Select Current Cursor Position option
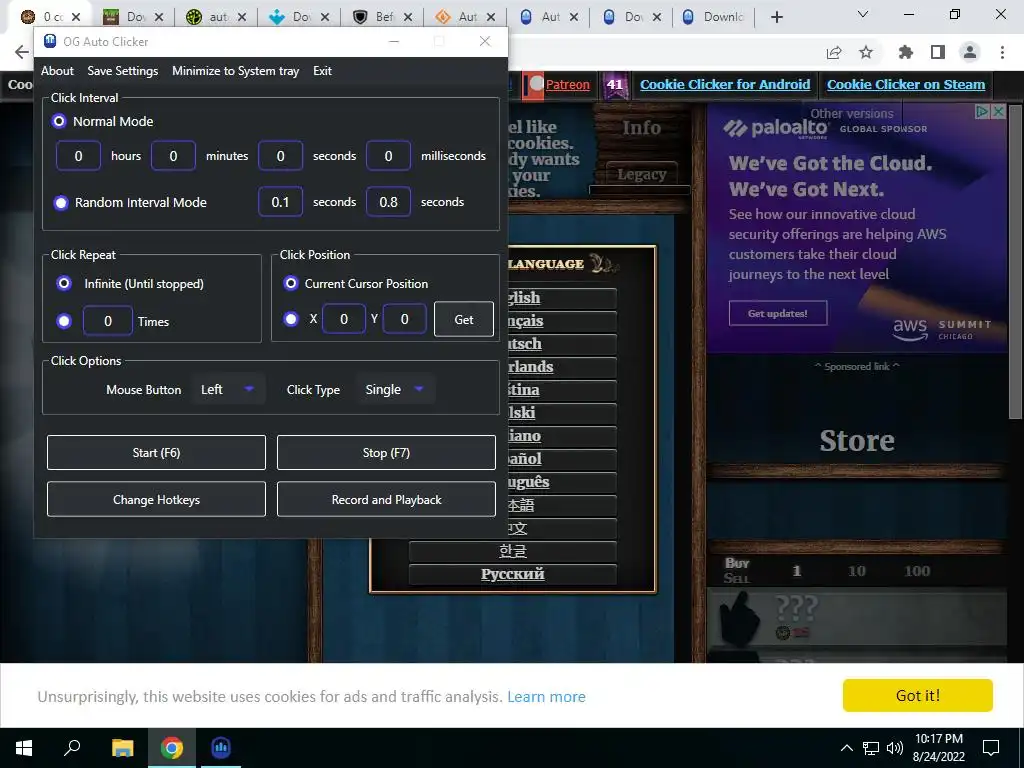1024x768 pixels. coord(291,283)
